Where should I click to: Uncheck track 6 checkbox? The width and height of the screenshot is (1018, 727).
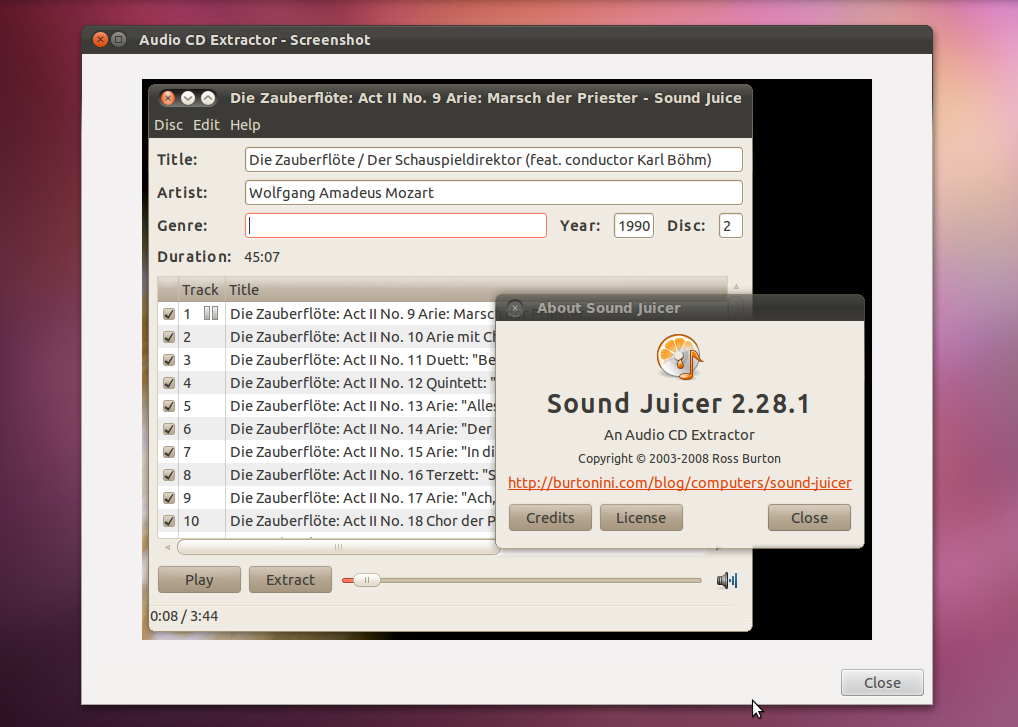coord(169,429)
